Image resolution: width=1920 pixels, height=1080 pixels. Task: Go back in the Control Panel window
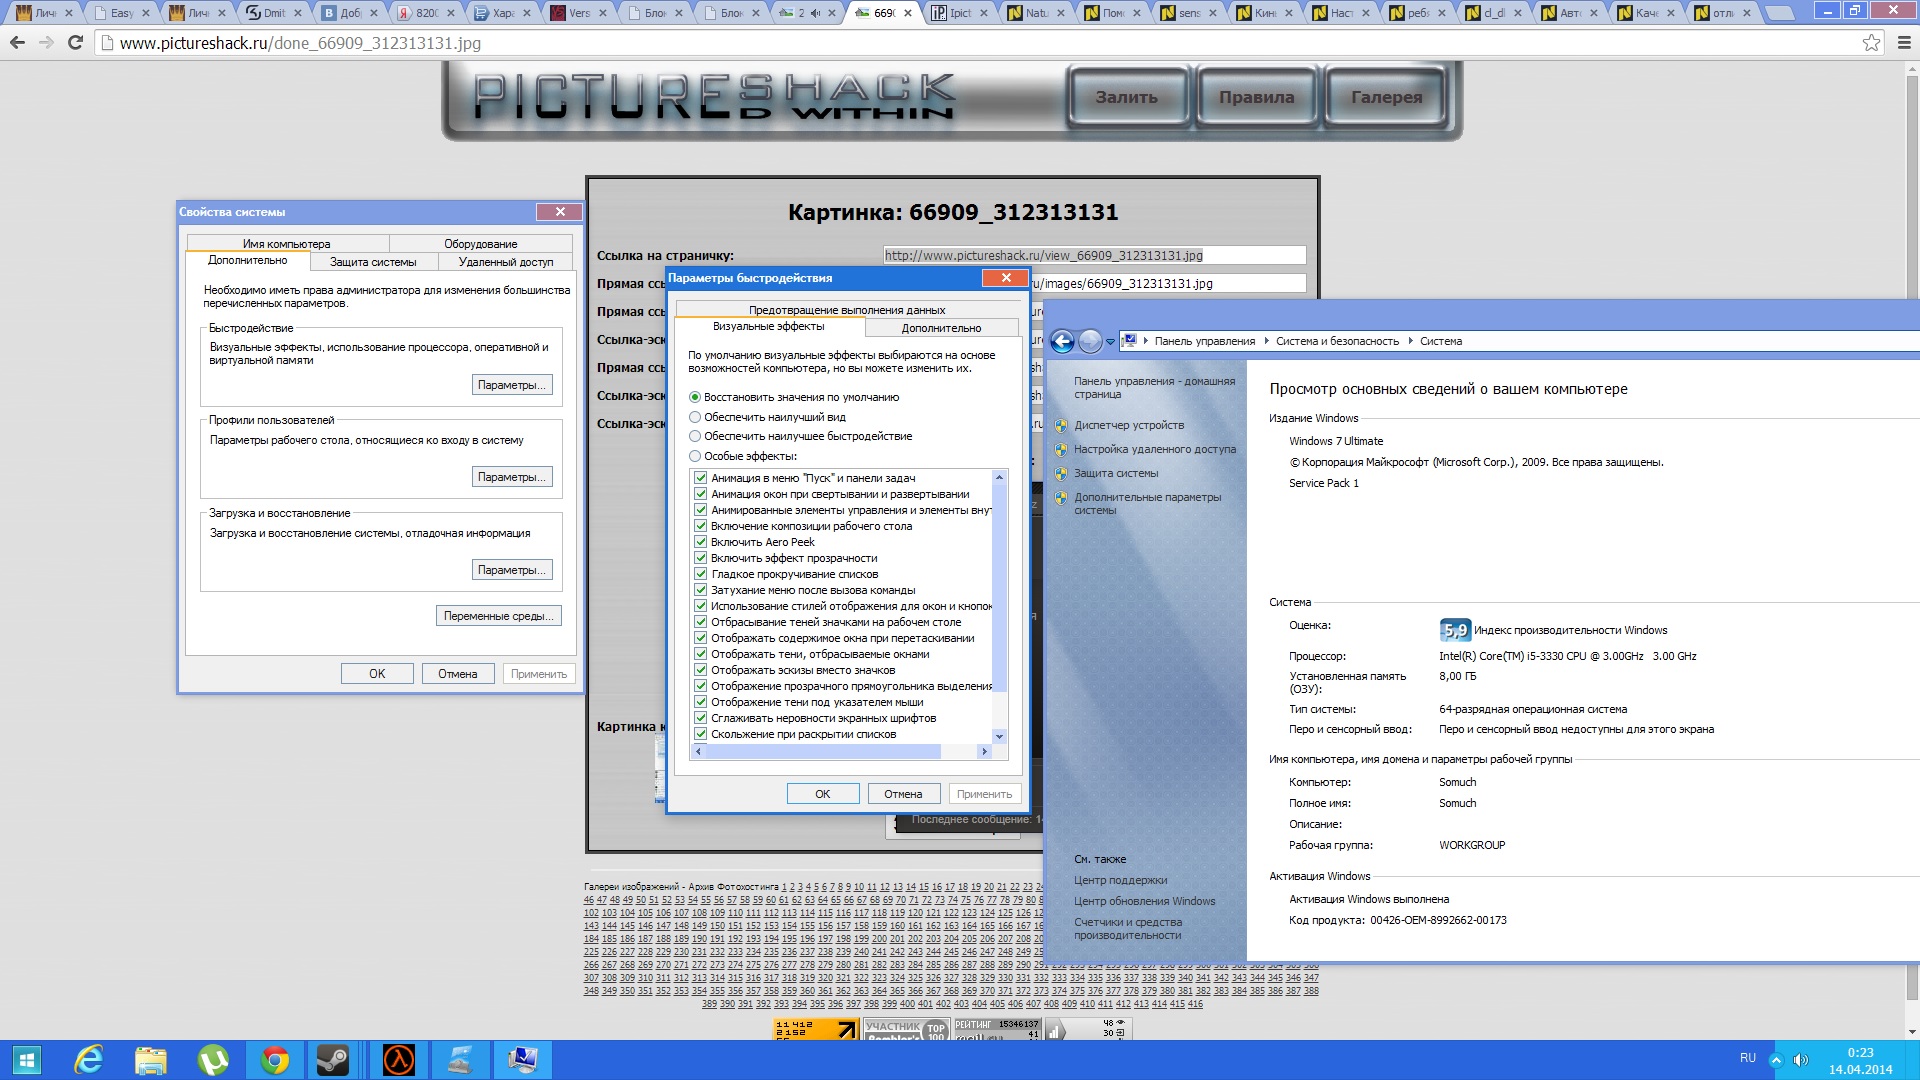tap(1062, 342)
